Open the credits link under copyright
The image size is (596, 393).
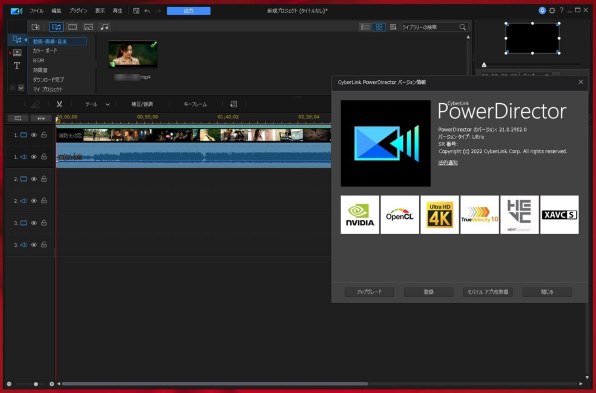pyautogui.click(x=448, y=163)
